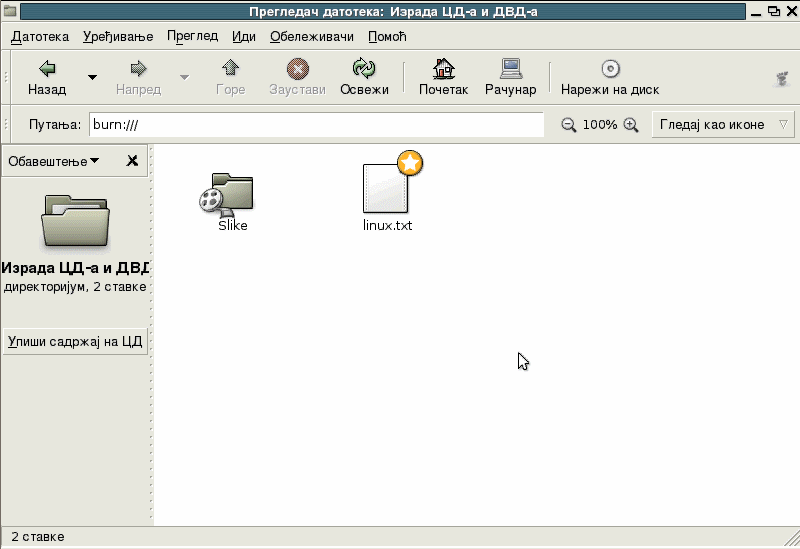The height and width of the screenshot is (549, 800).
Task: Click the Назад back arrow icon
Action: click(x=47, y=68)
